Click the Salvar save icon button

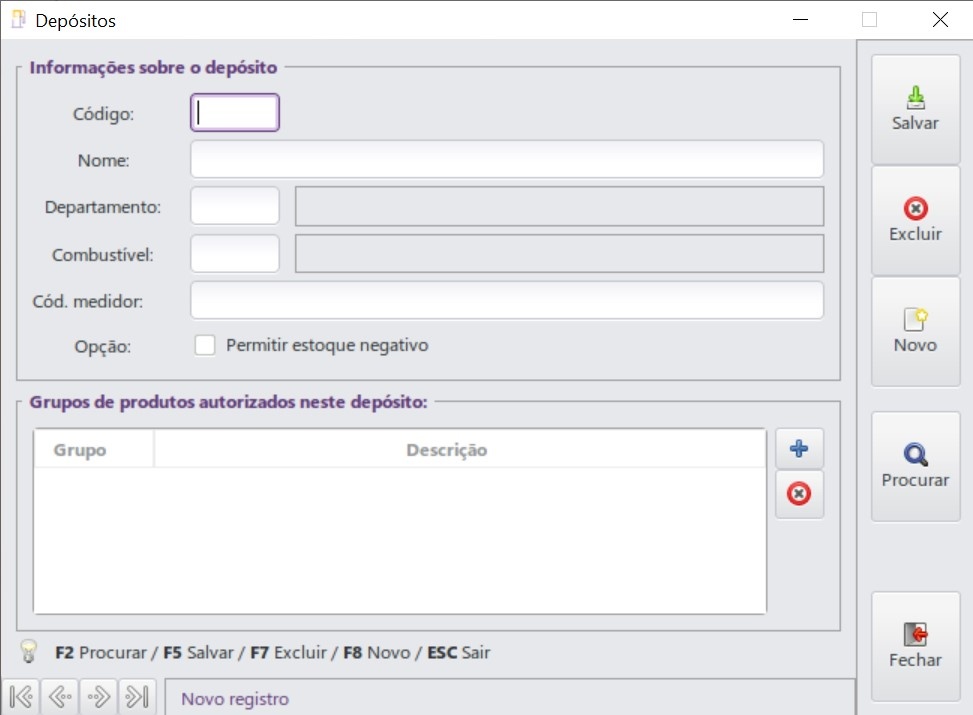(x=915, y=110)
